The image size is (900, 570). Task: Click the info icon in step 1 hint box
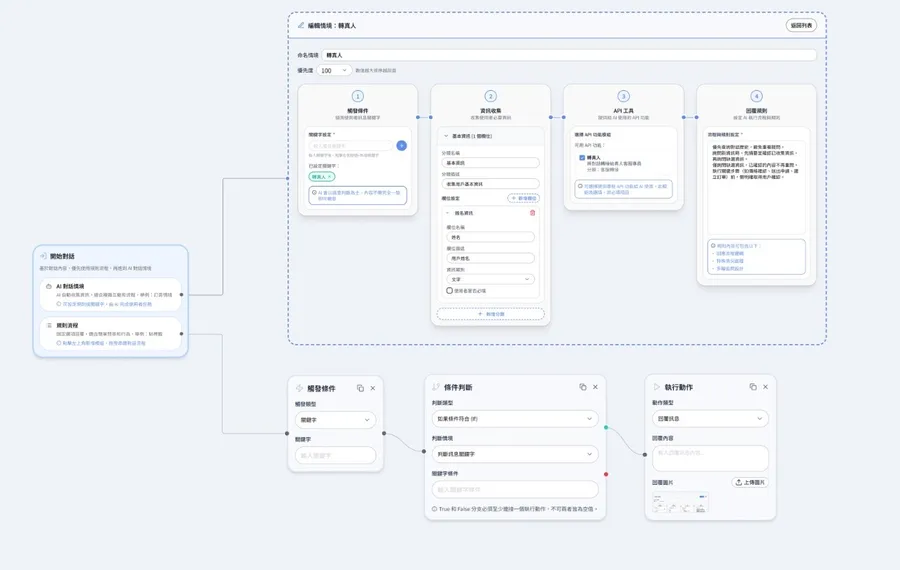(314, 193)
